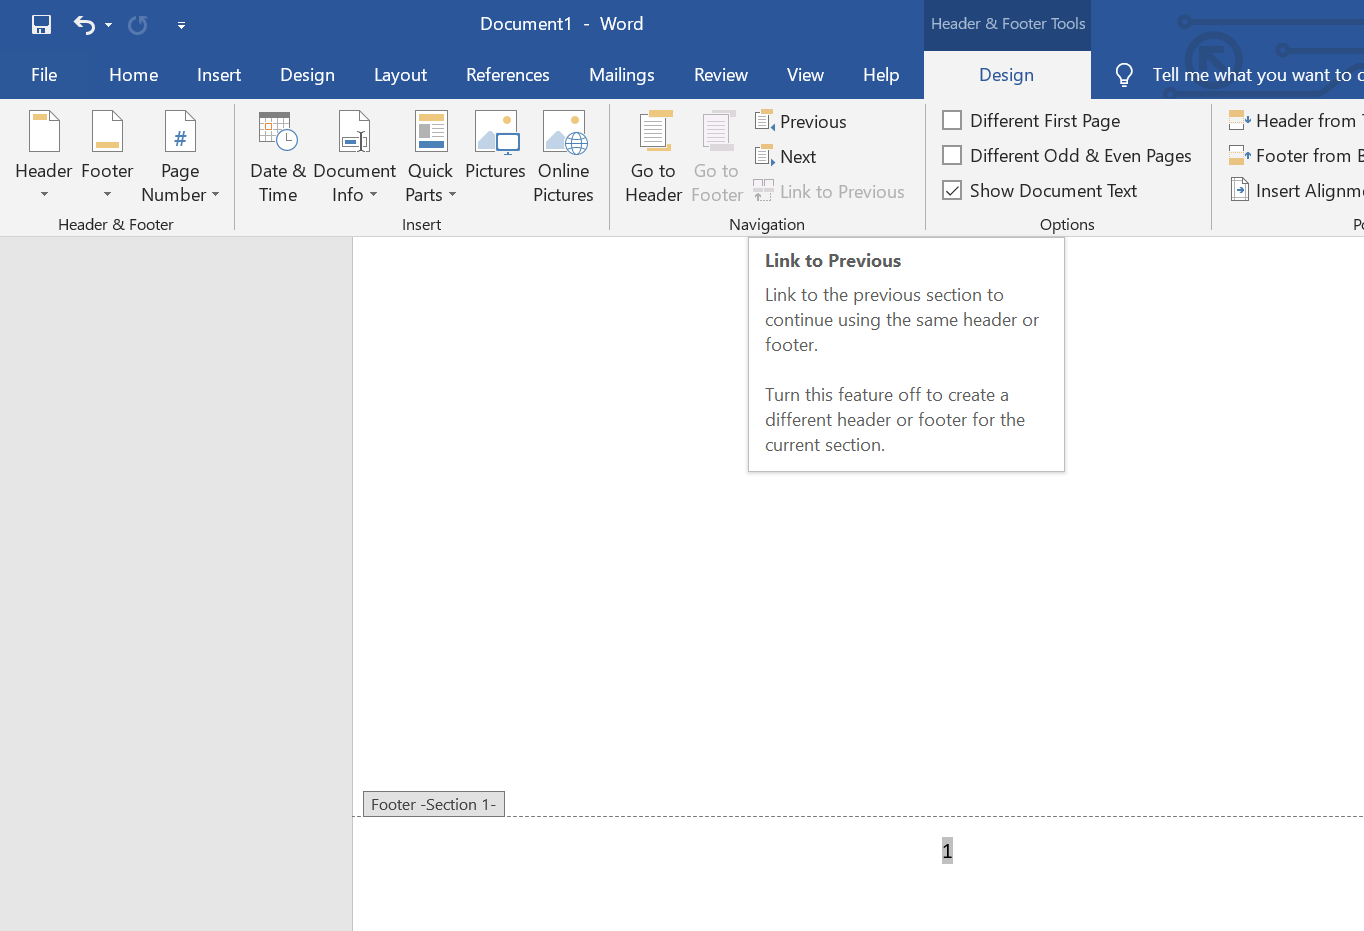
Task: Undo the last action
Action: pyautogui.click(x=85, y=24)
